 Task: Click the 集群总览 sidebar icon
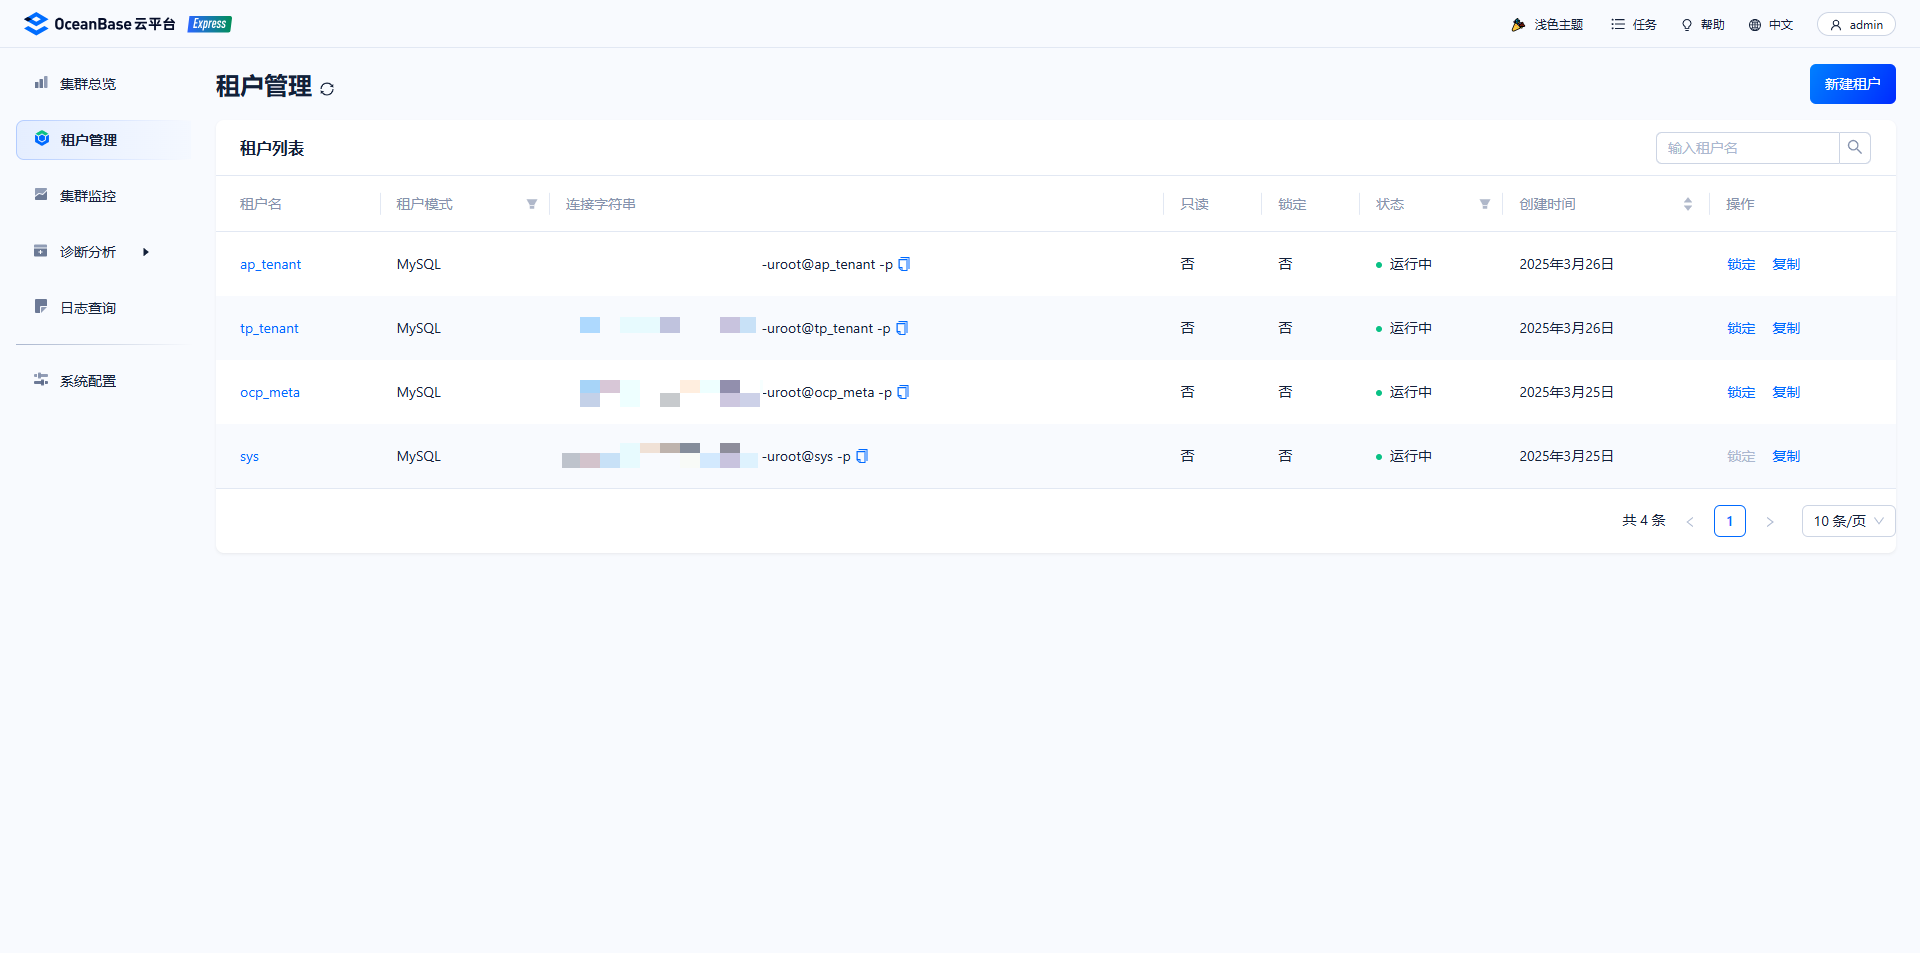(x=41, y=83)
